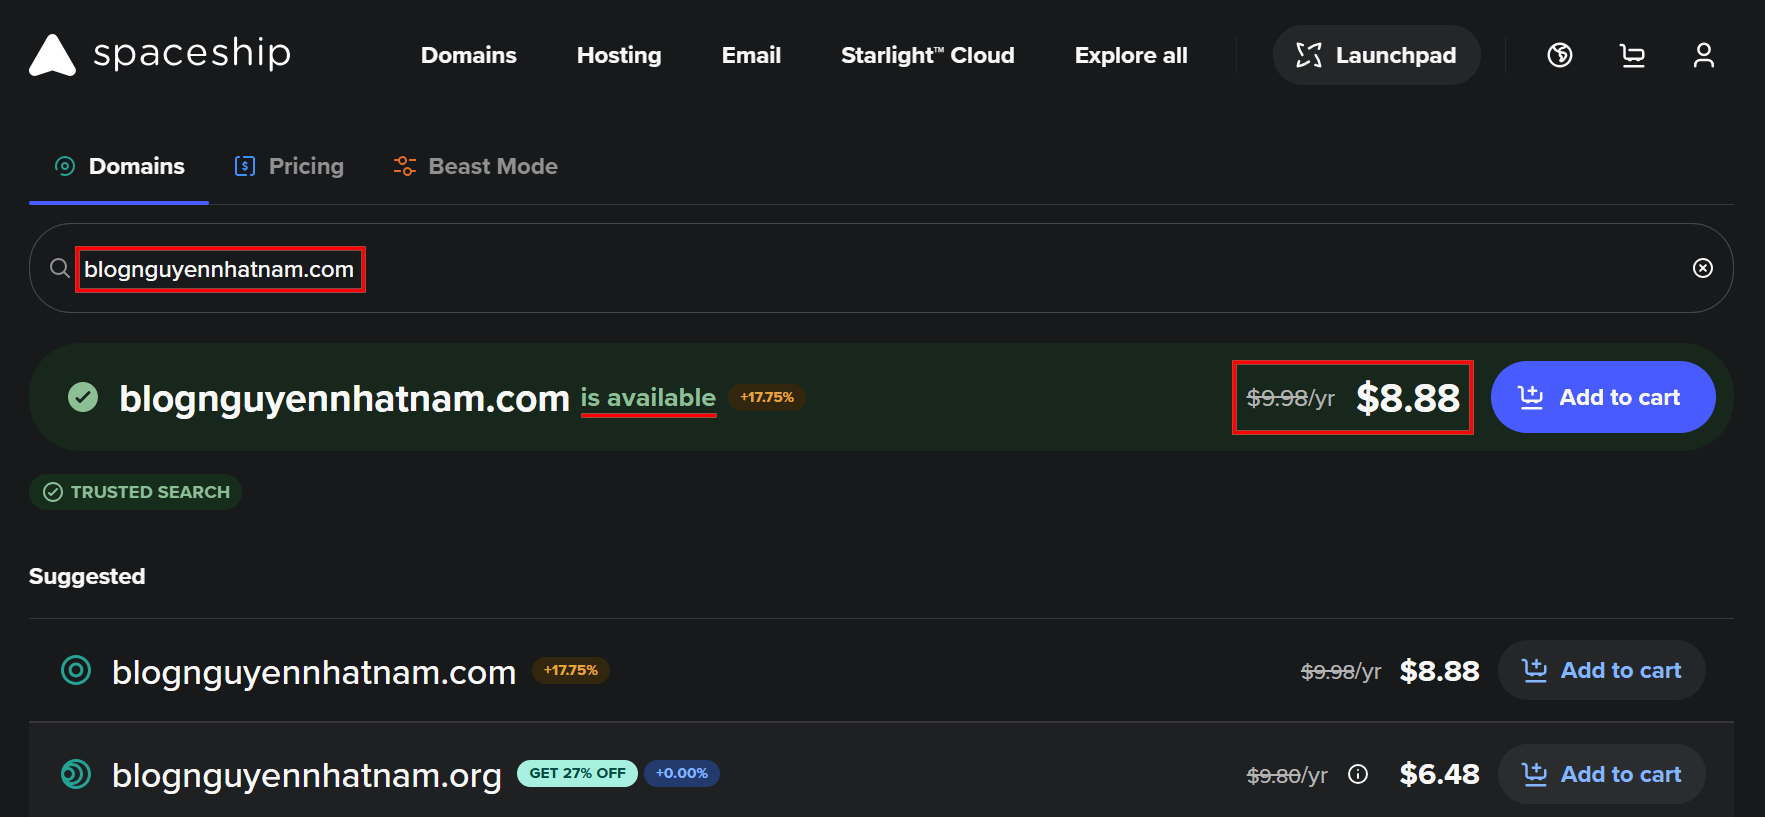1765x817 pixels.
Task: Add blognguyennhatnam.org to cart
Action: pos(1601,774)
